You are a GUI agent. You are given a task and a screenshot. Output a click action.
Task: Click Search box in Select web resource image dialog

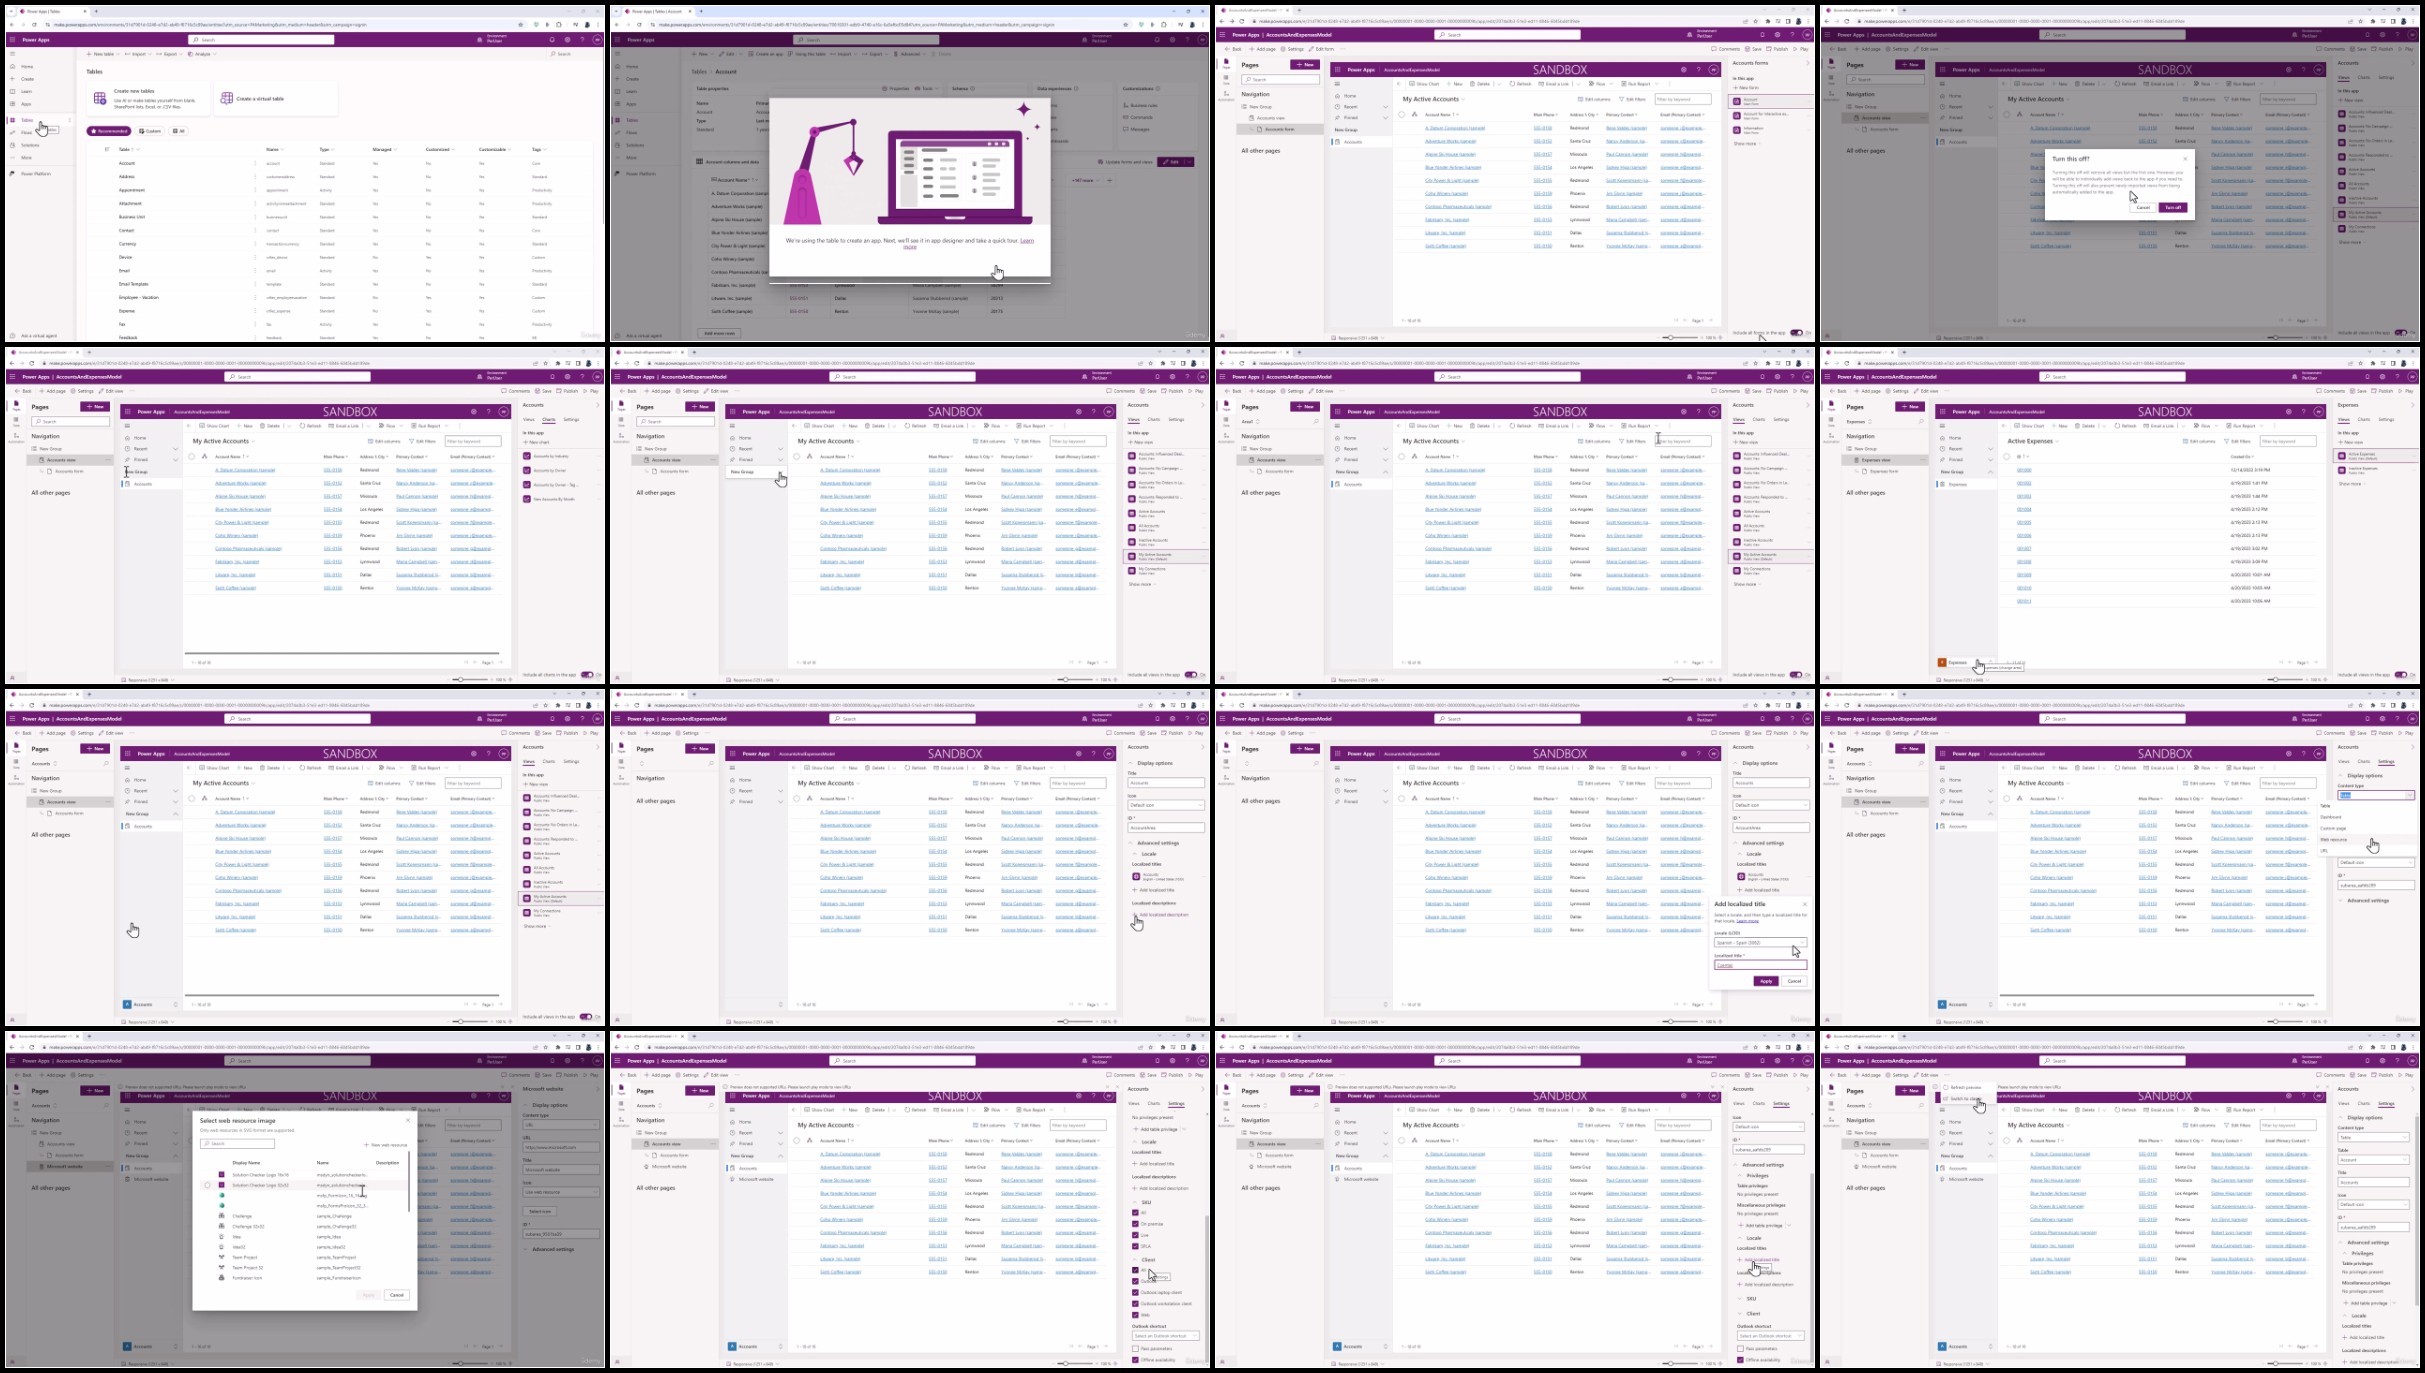click(x=237, y=1144)
